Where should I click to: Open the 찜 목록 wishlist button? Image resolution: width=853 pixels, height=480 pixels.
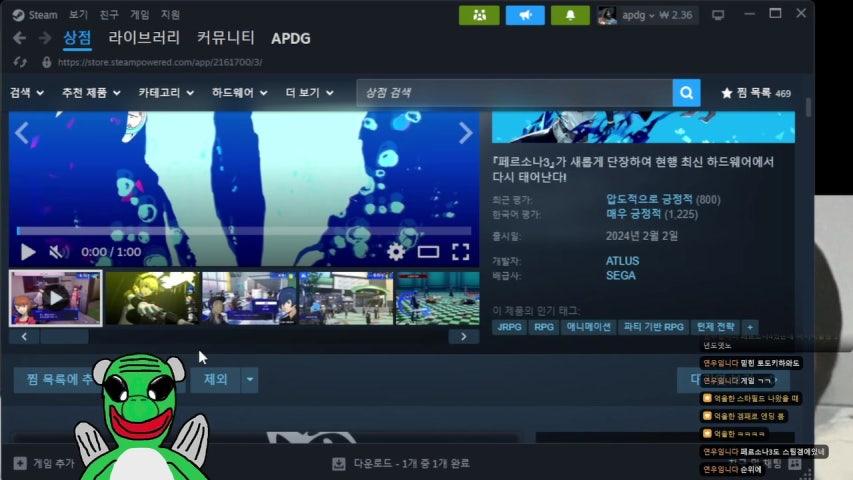pyautogui.click(x=756, y=93)
